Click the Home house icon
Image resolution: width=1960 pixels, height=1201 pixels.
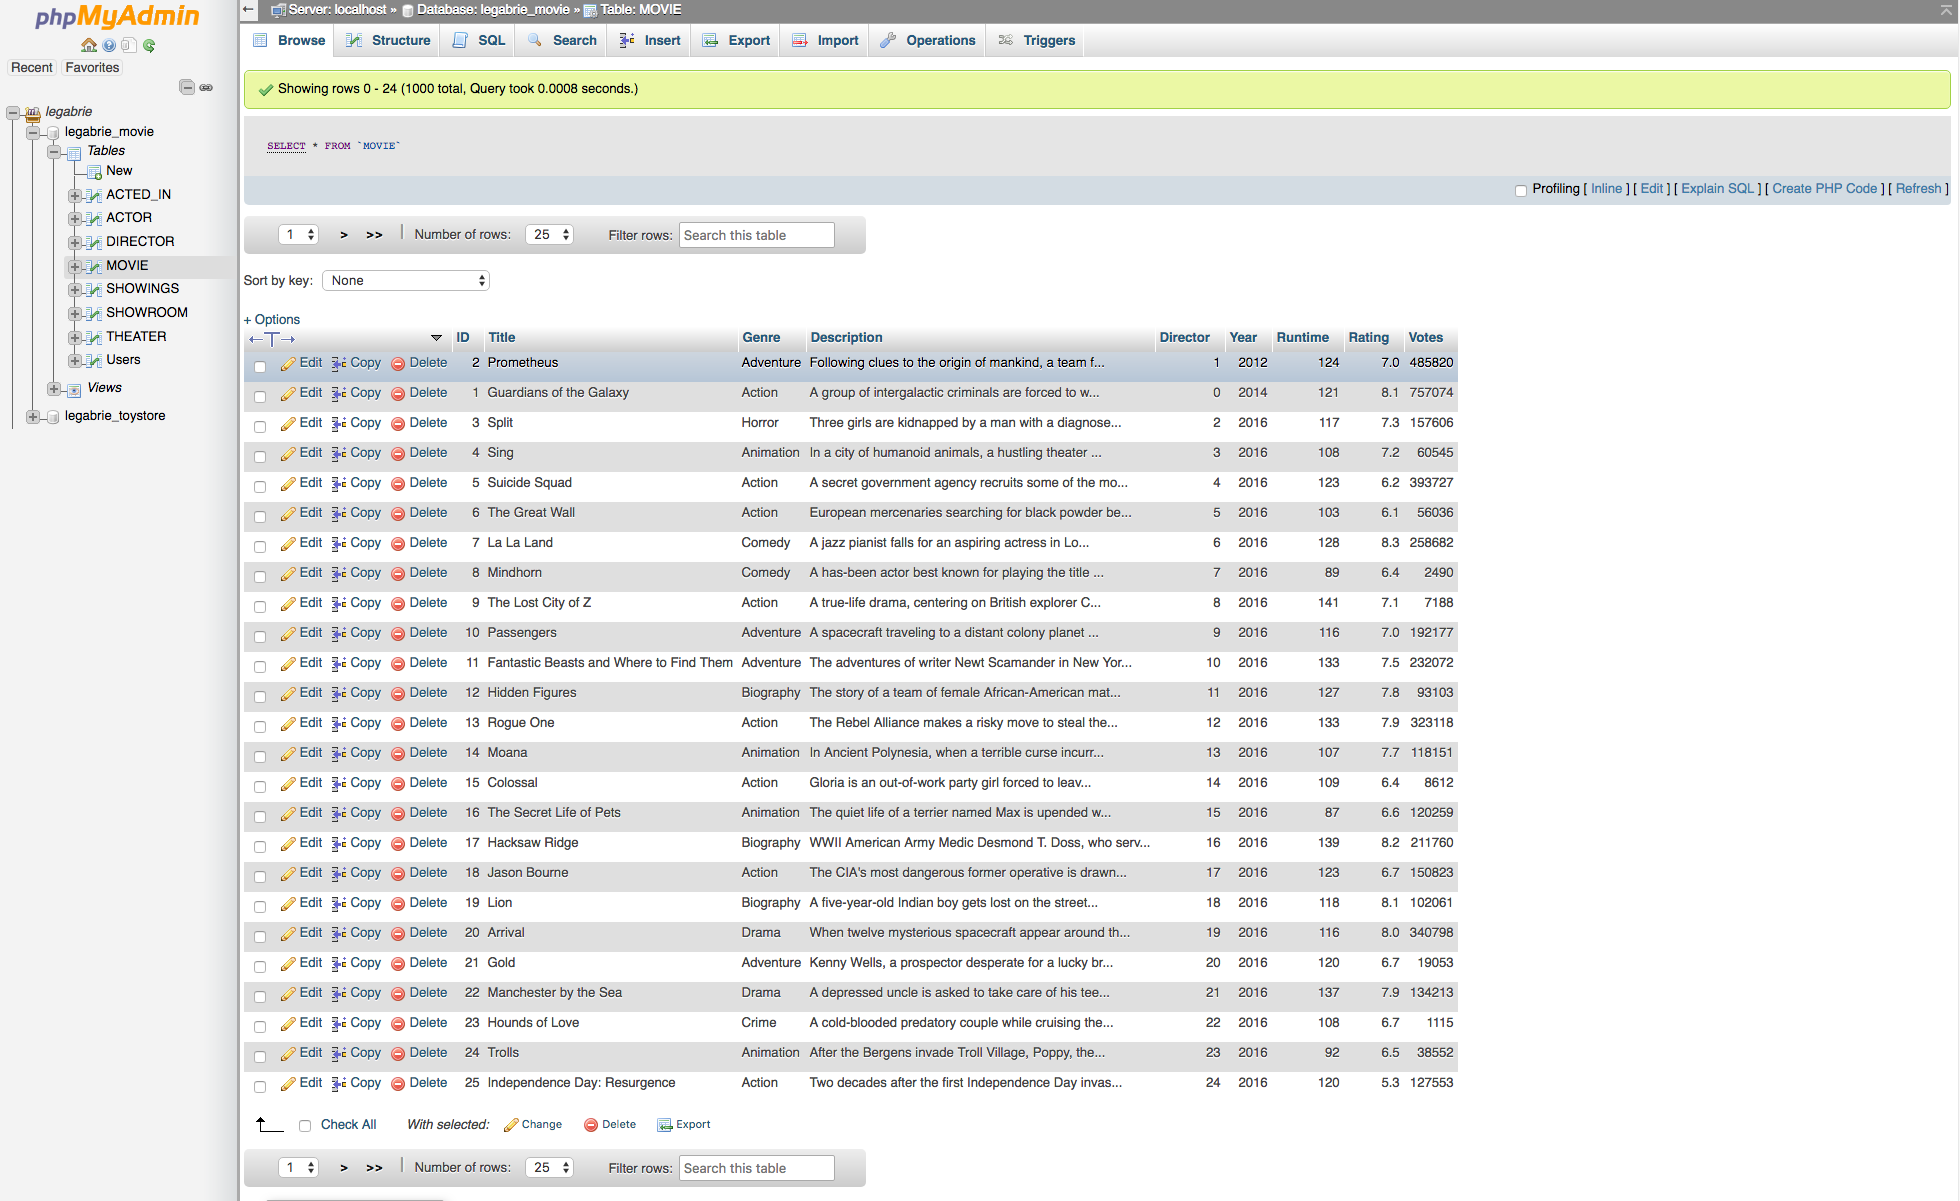coord(89,45)
